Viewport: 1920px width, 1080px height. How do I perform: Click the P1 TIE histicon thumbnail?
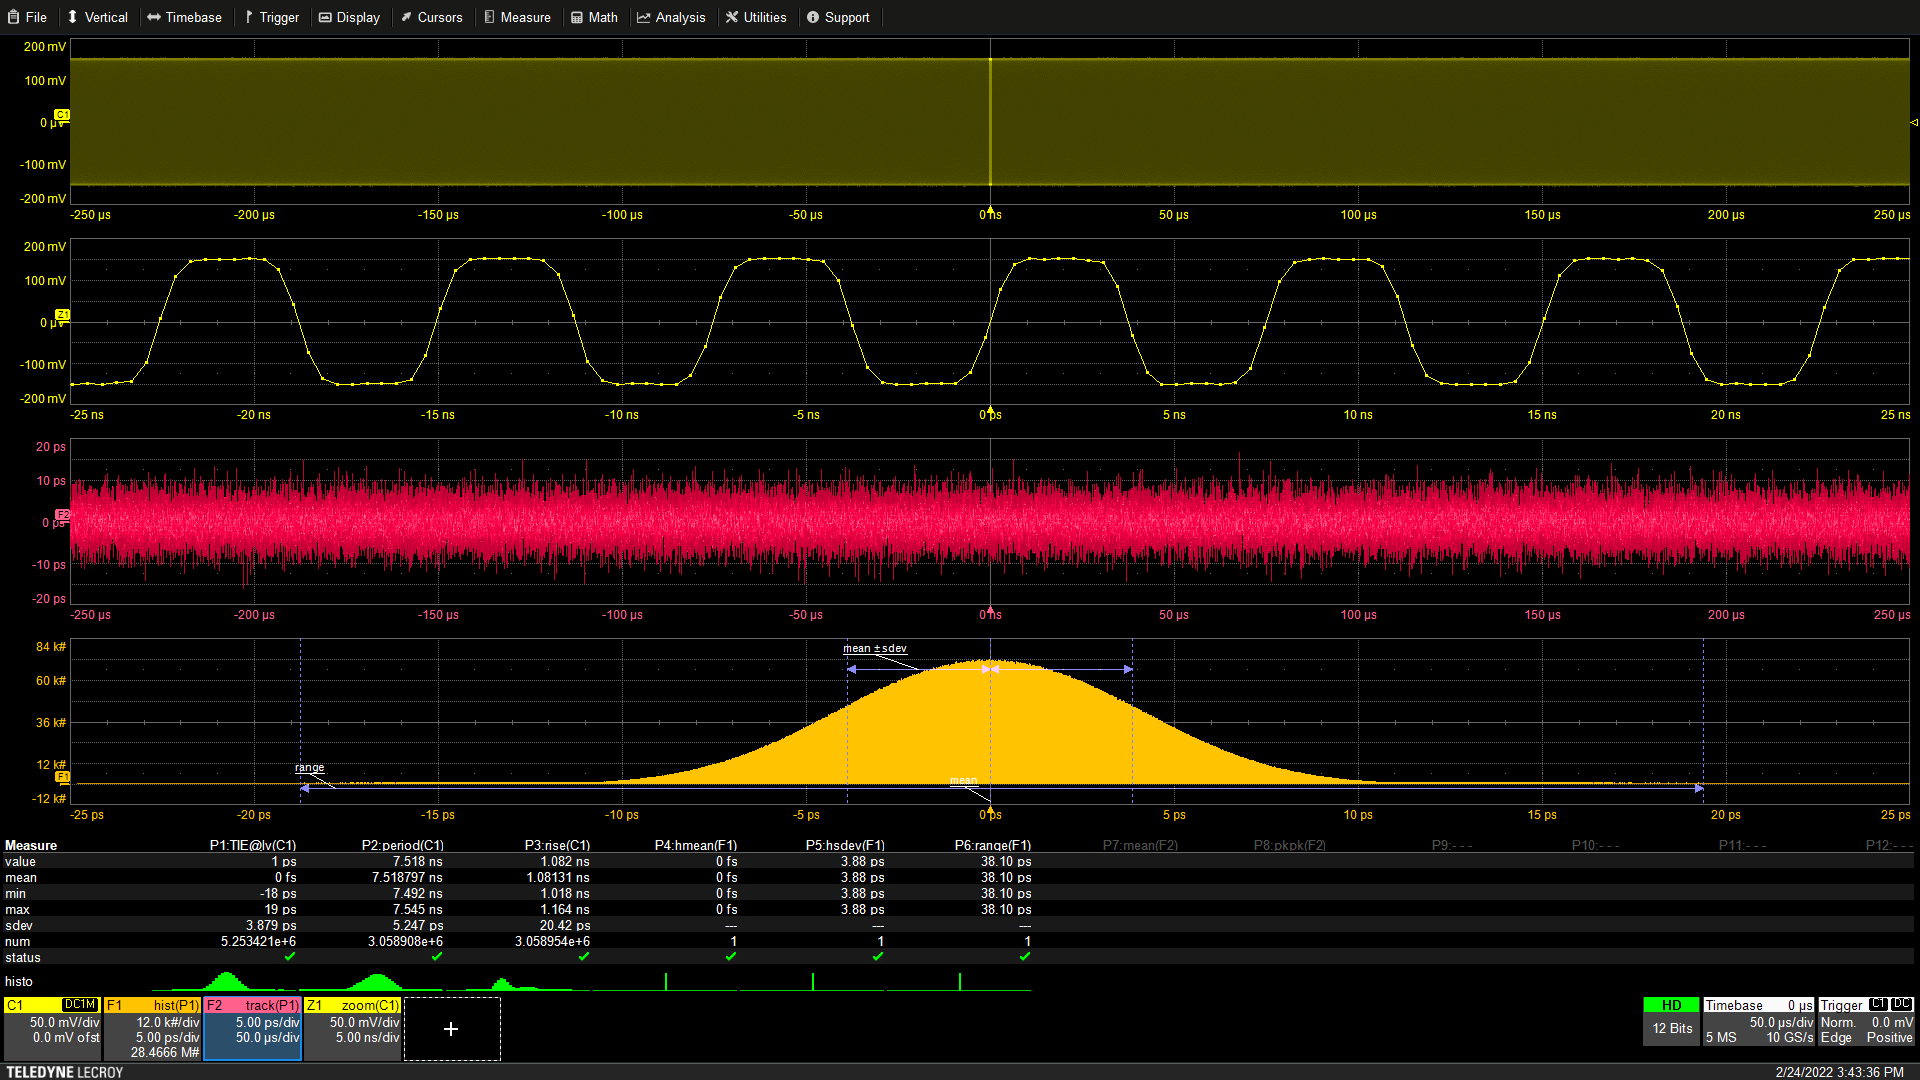225,981
